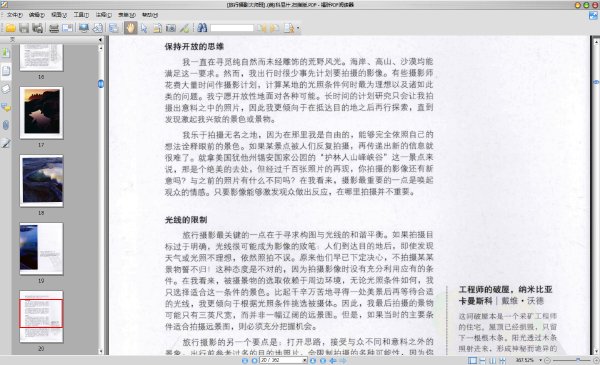Screen dimensions: 600x365
Task: Select the page 18 thumbnail
Action: 41,181
